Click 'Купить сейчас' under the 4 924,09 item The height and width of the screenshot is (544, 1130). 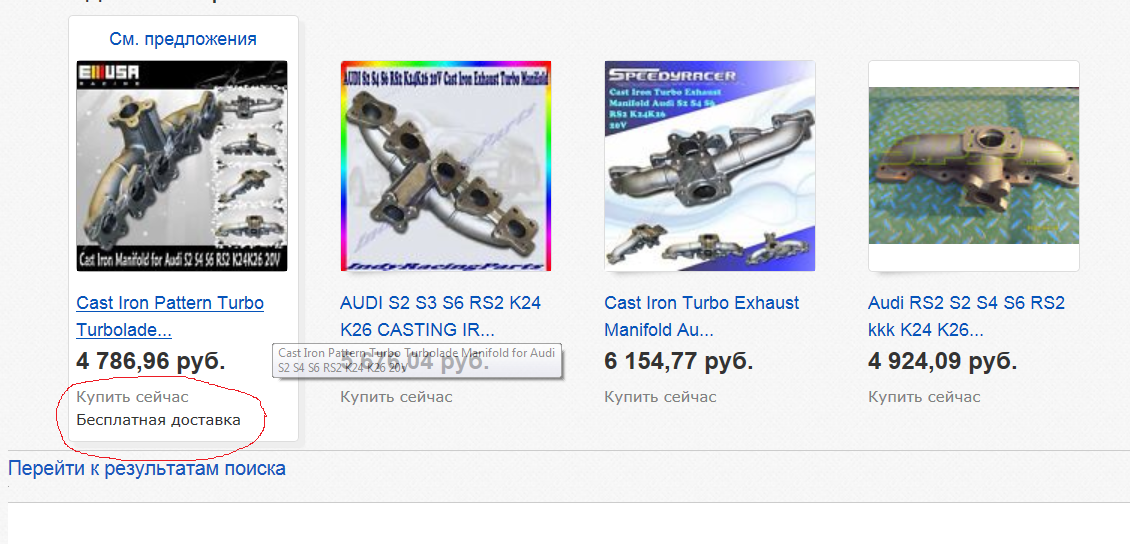pyautogui.click(x=924, y=397)
